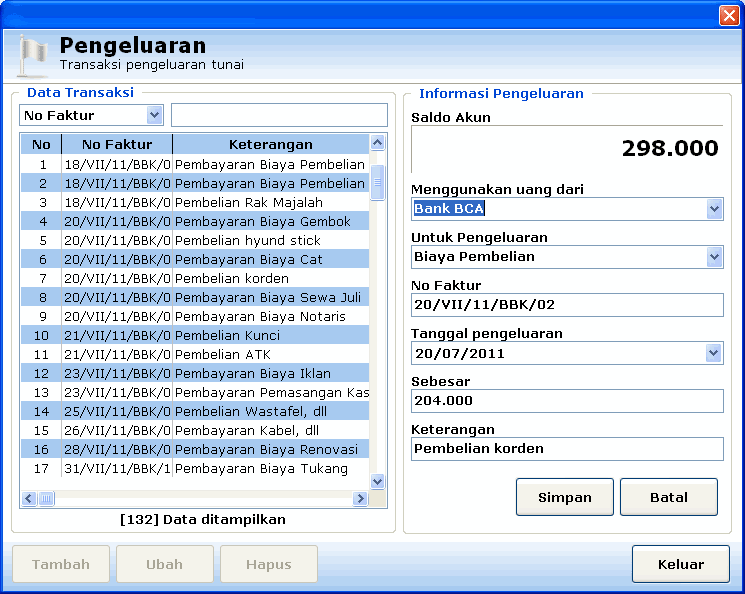The height and width of the screenshot is (594, 745).
Task: Select row Pembelian Kunci
Action: 195,335
